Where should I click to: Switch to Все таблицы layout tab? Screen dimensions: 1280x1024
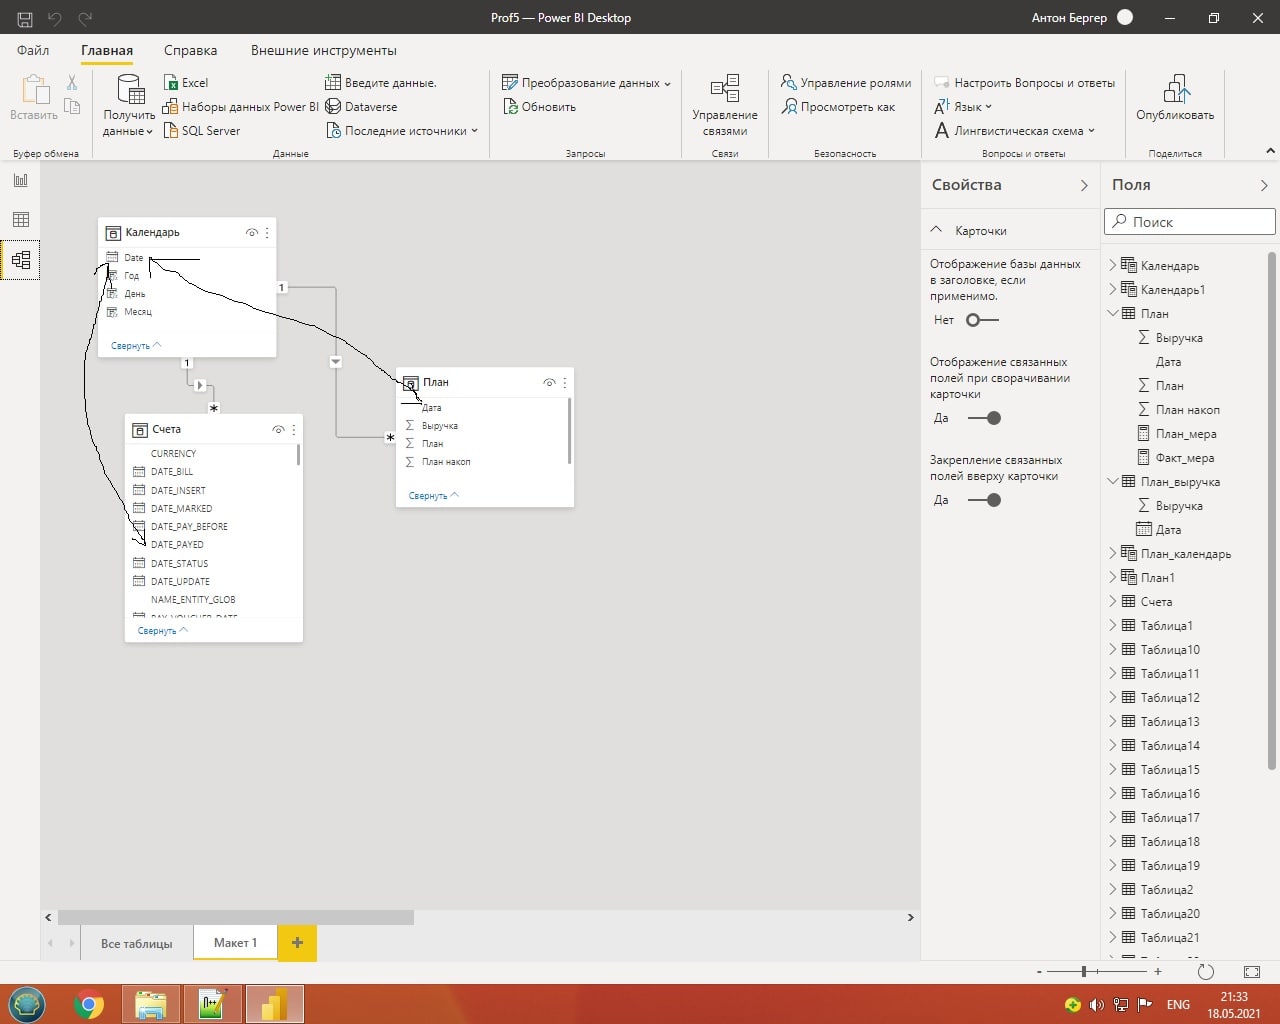pyautogui.click(x=137, y=943)
